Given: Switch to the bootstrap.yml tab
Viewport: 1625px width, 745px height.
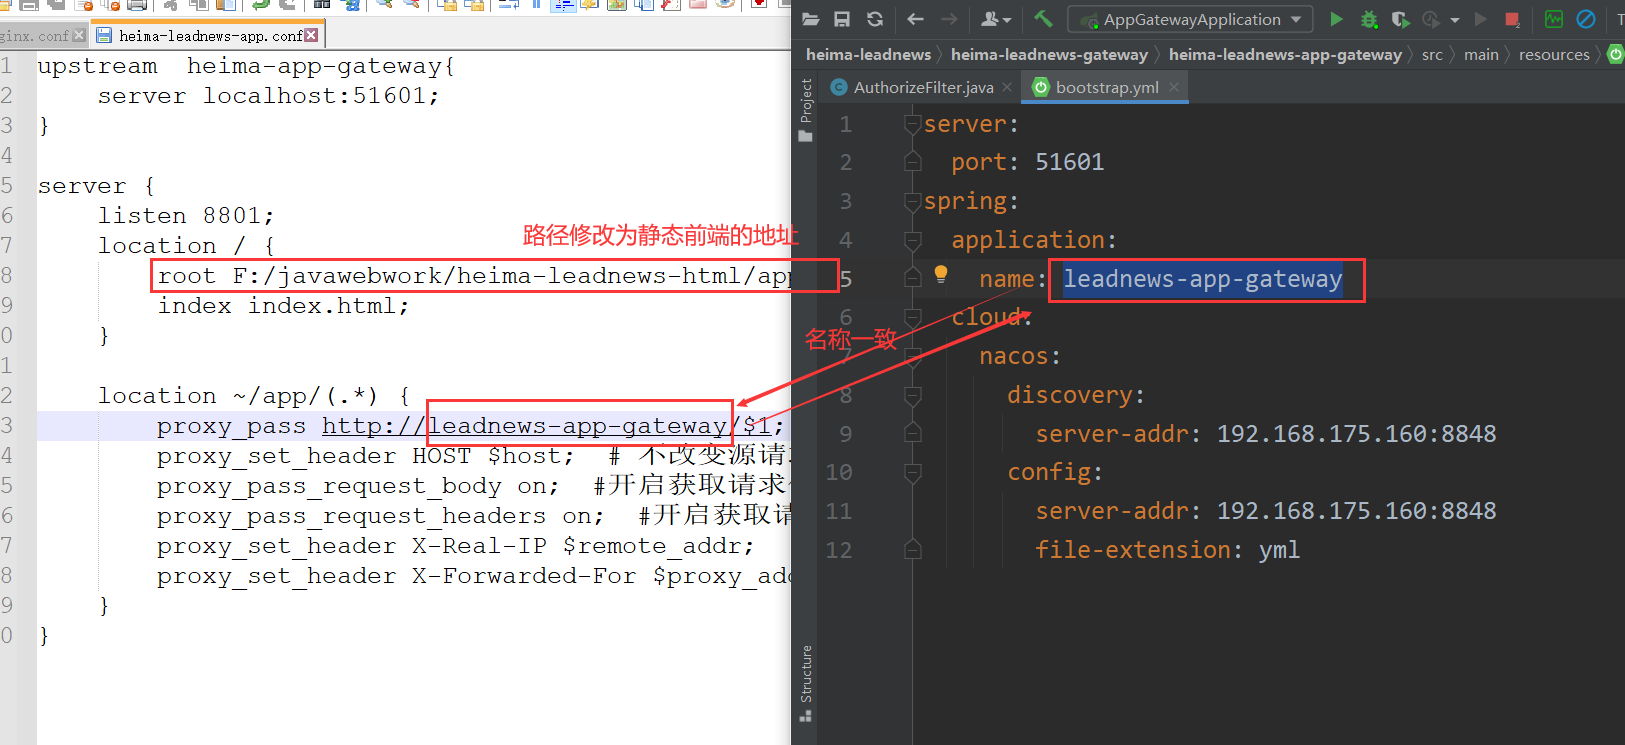Looking at the screenshot, I should 1106,87.
